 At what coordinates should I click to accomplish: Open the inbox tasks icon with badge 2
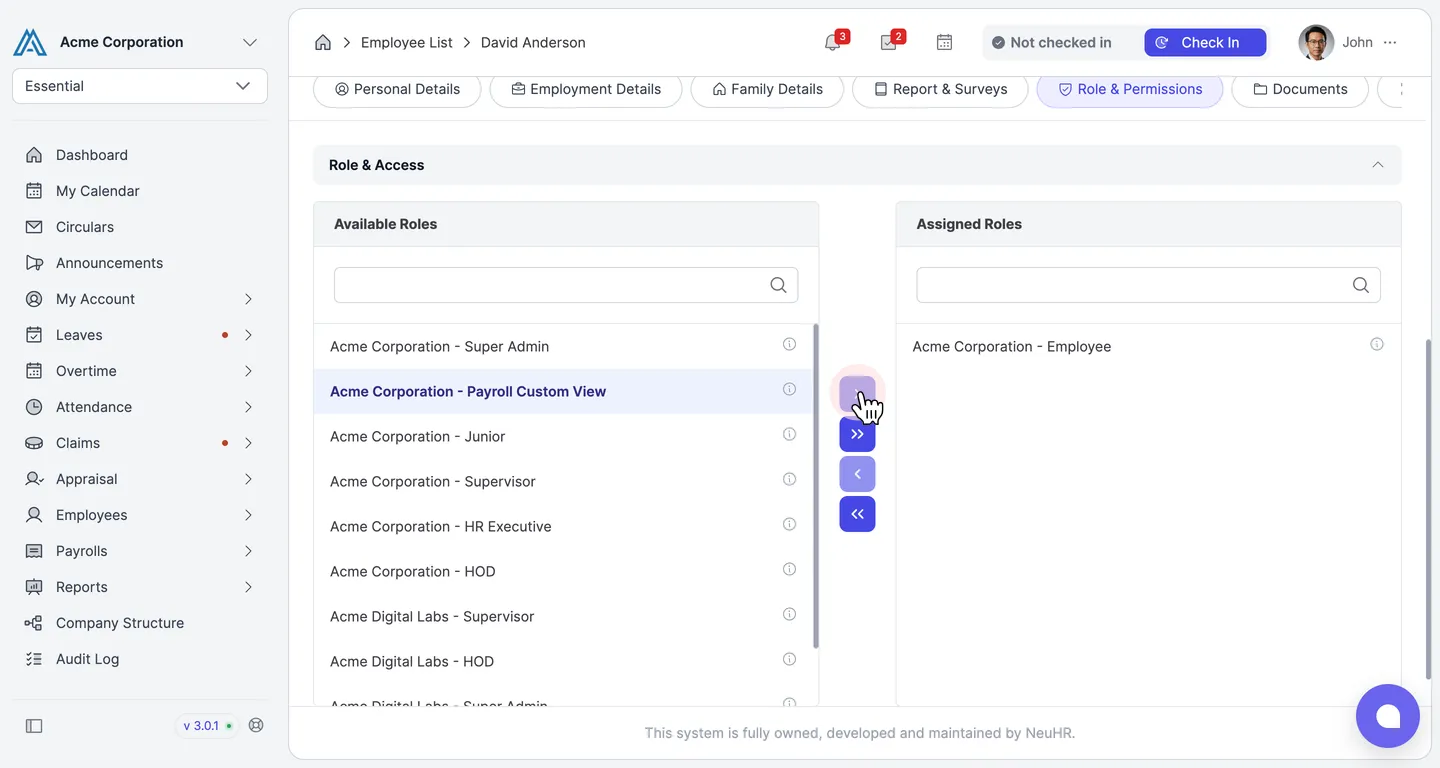click(888, 43)
